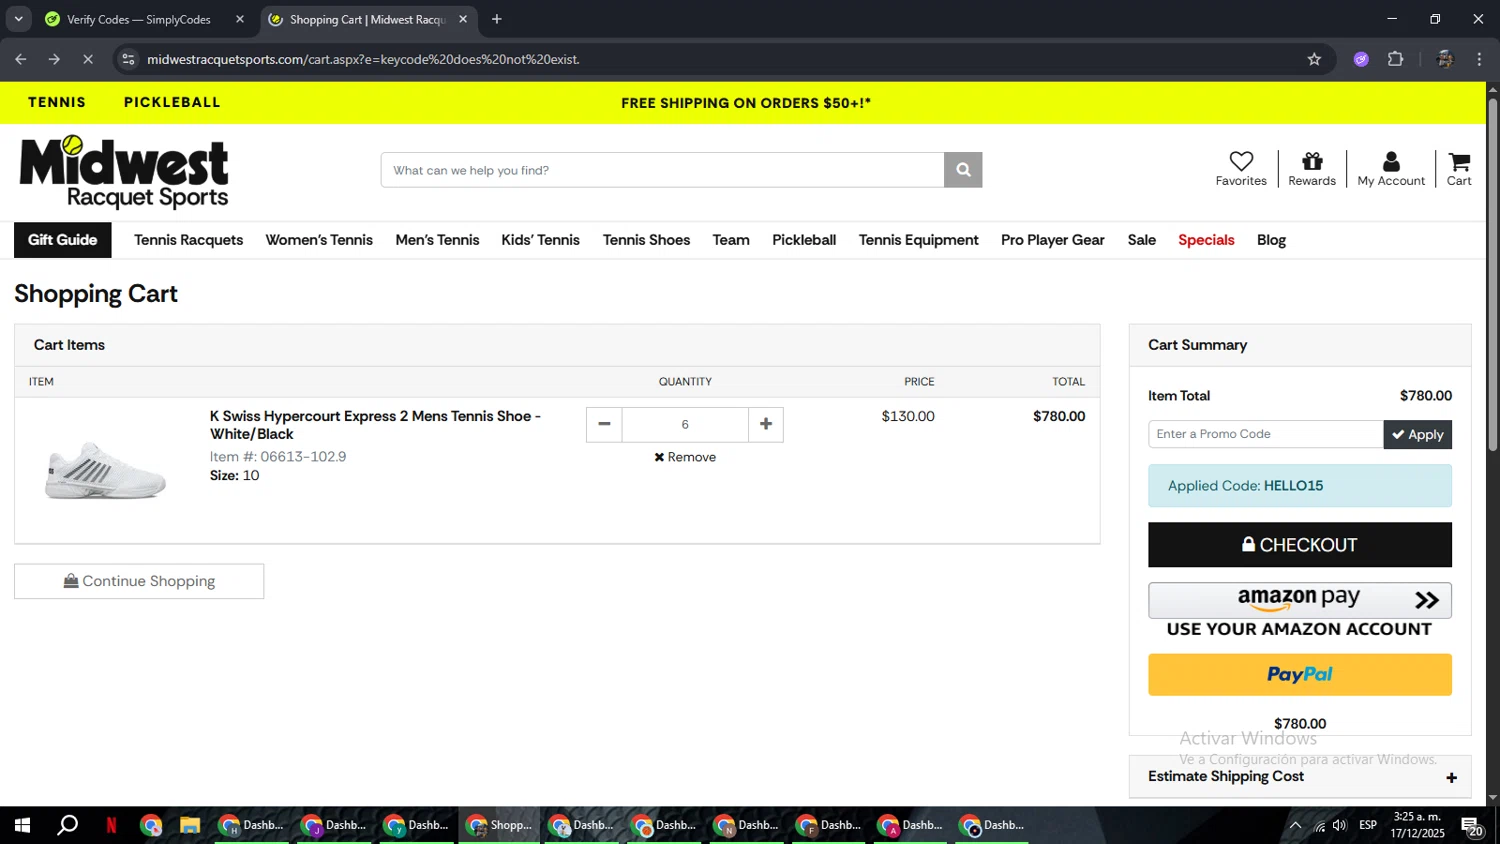Increase quantity with the plus button
This screenshot has height=844, width=1500.
click(766, 424)
